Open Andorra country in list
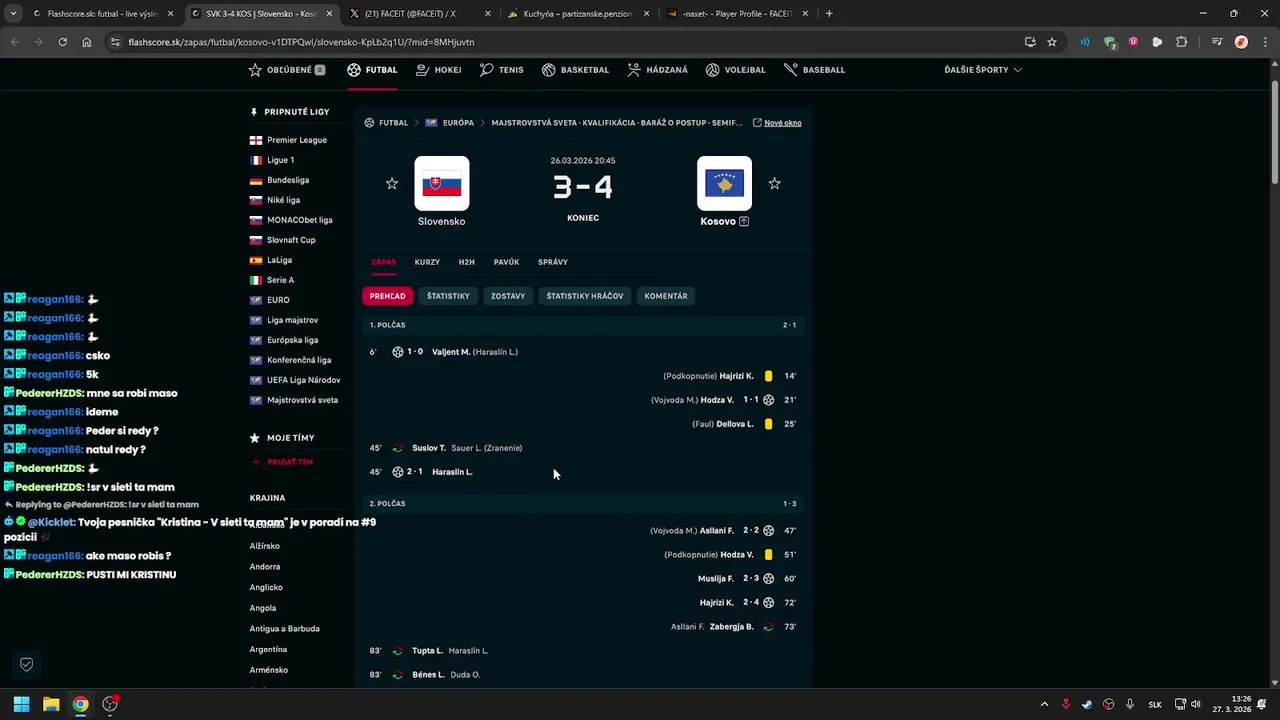This screenshot has height=720, width=1280. 265,567
